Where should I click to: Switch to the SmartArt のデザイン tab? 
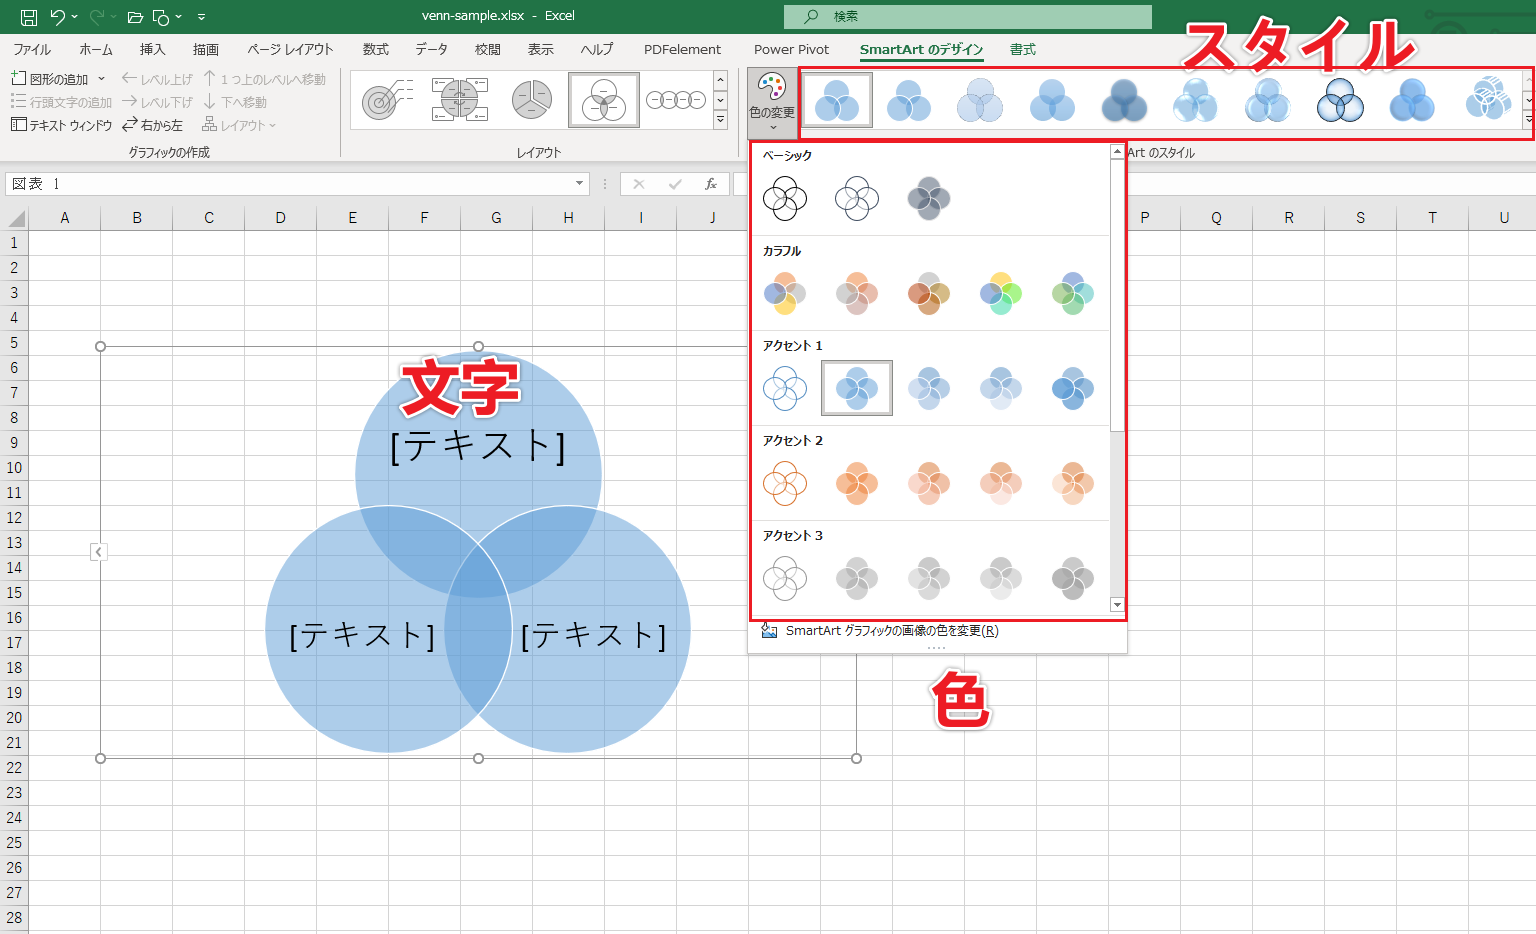pyautogui.click(x=920, y=49)
